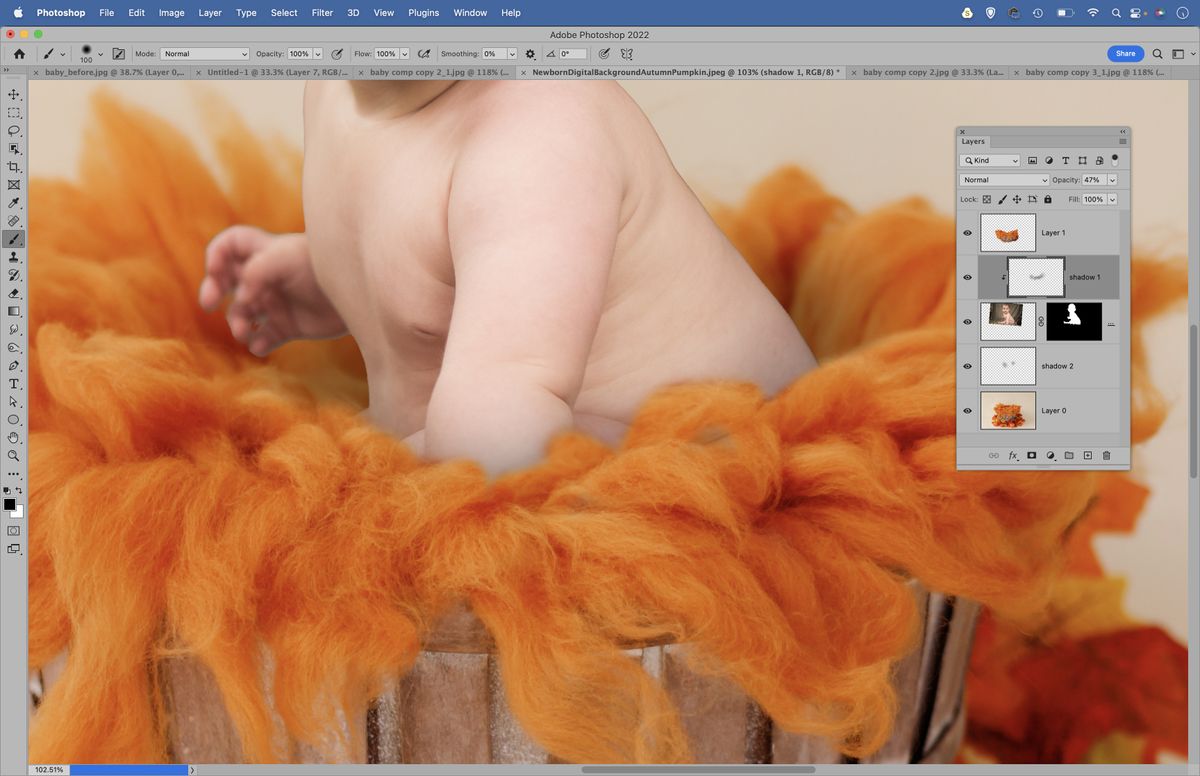Open brush Opacity slider dropdown

click(x=318, y=54)
